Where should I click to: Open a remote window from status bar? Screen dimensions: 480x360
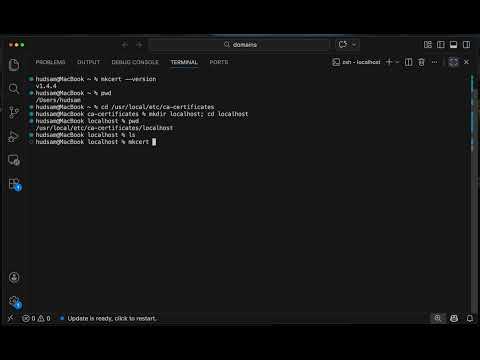(11, 318)
